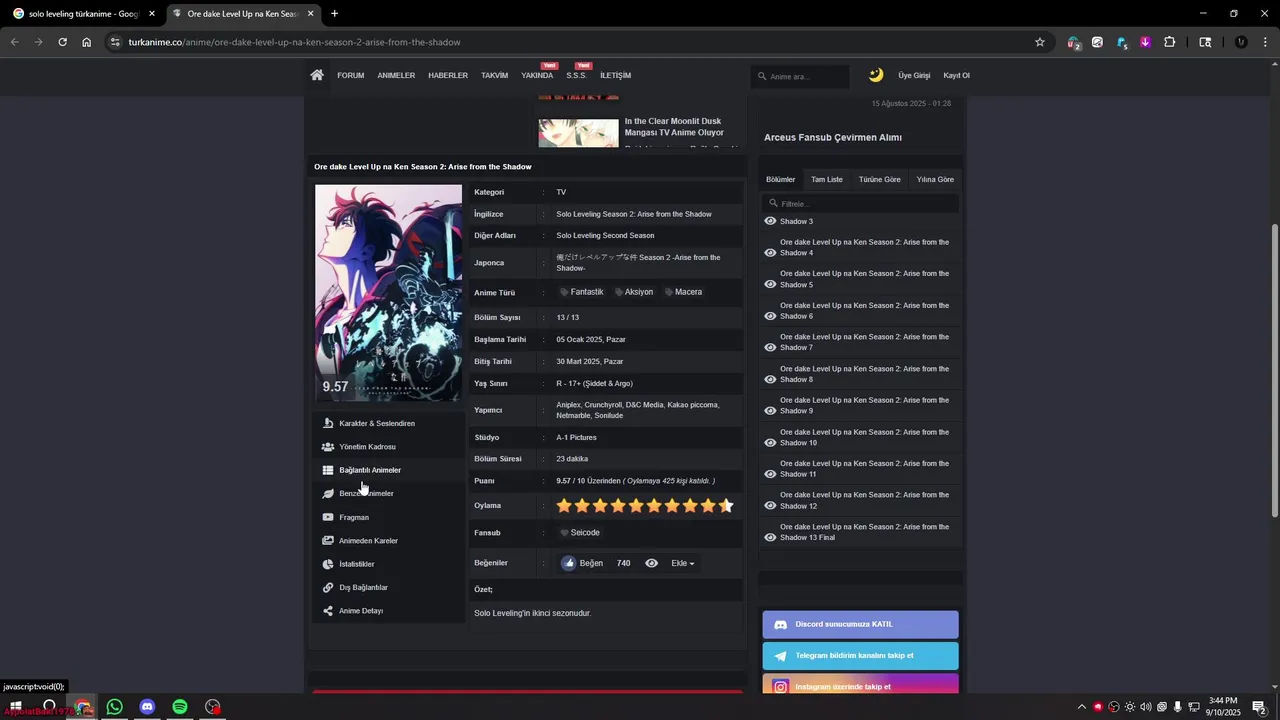The height and width of the screenshot is (720, 1280).
Task: Toggle dark mode moon icon
Action: point(876,75)
